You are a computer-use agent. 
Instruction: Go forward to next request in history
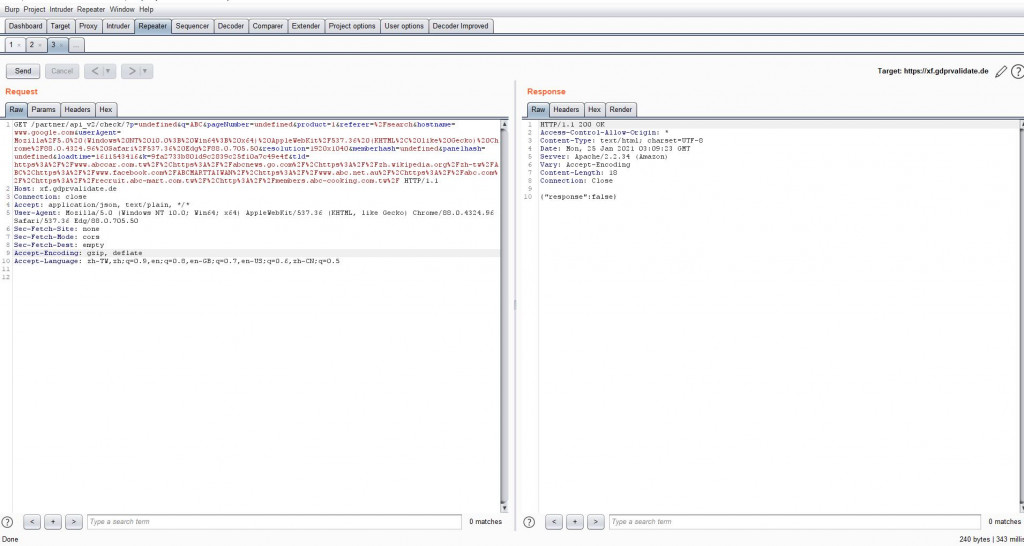pos(131,71)
